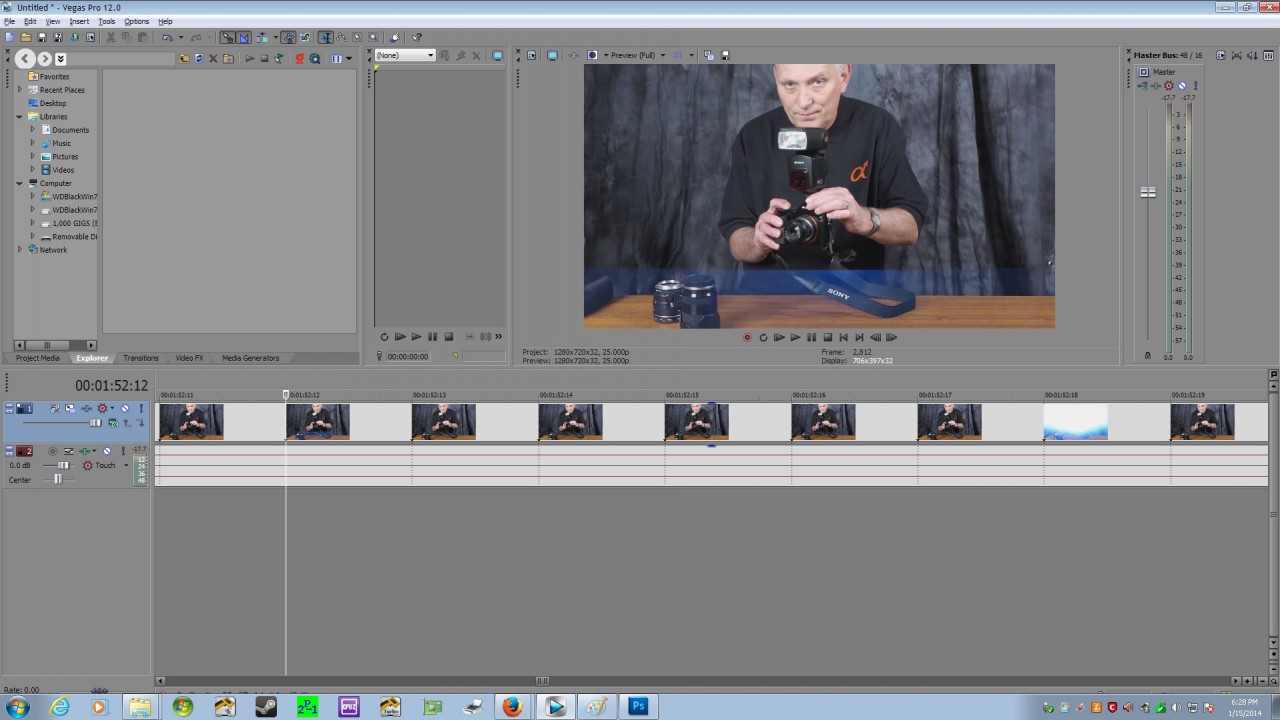1280x720 pixels.
Task: Select the white flash clip thumbnail
Action: tap(1075, 421)
